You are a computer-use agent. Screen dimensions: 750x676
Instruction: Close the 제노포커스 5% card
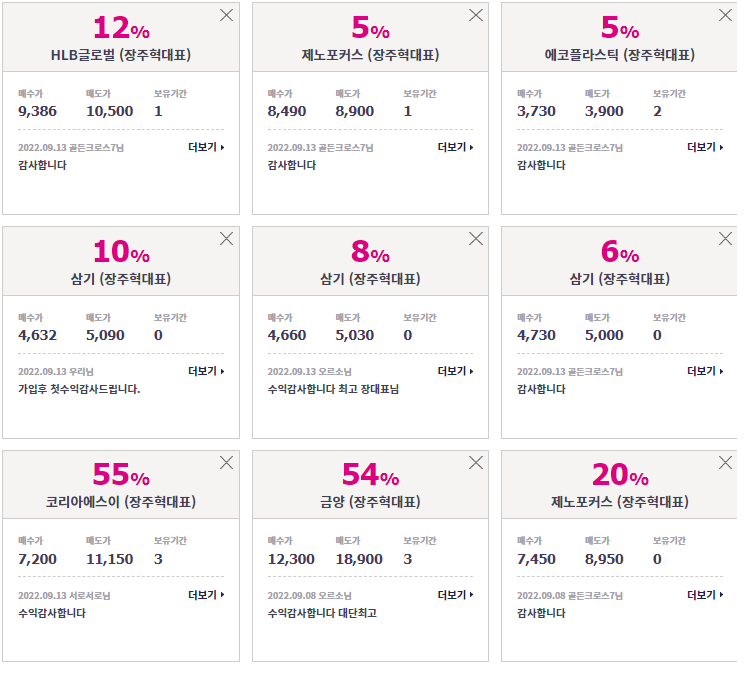coord(475,15)
